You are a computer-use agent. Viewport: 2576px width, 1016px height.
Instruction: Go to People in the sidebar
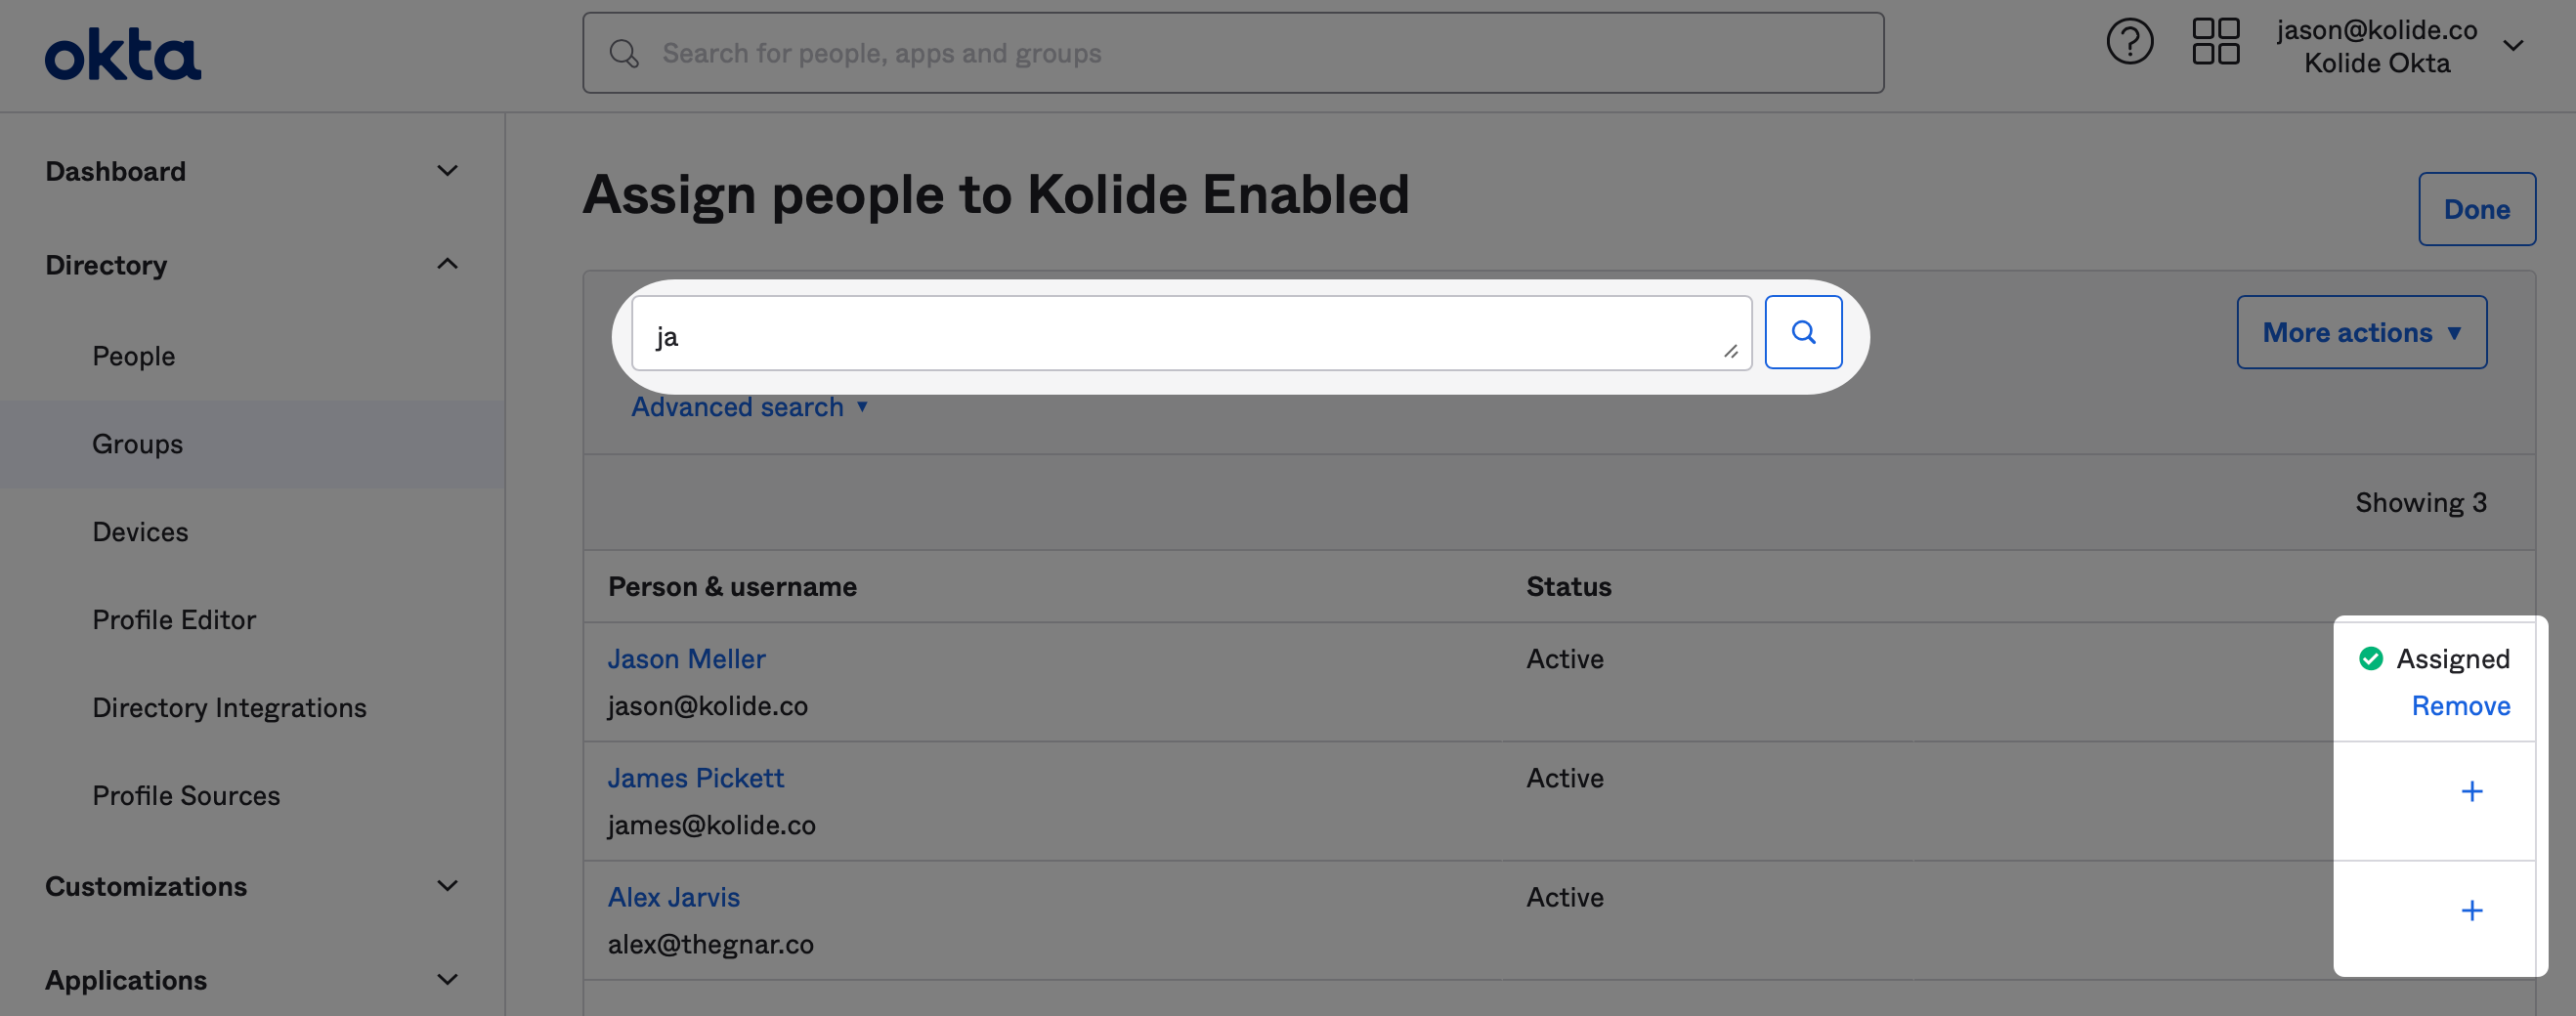(133, 356)
